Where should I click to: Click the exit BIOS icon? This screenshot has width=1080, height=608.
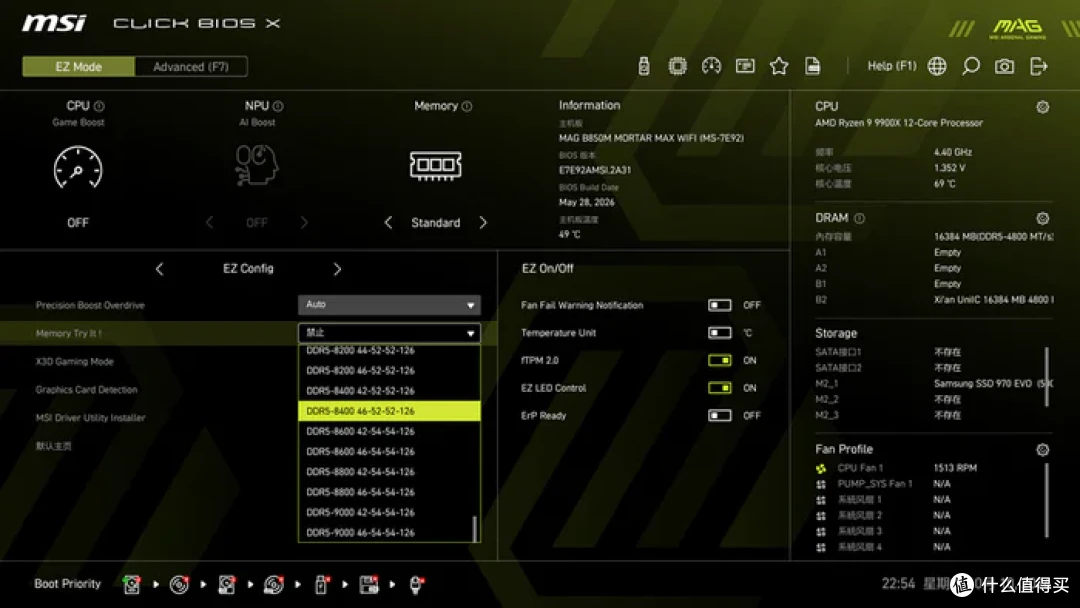click(x=1039, y=66)
